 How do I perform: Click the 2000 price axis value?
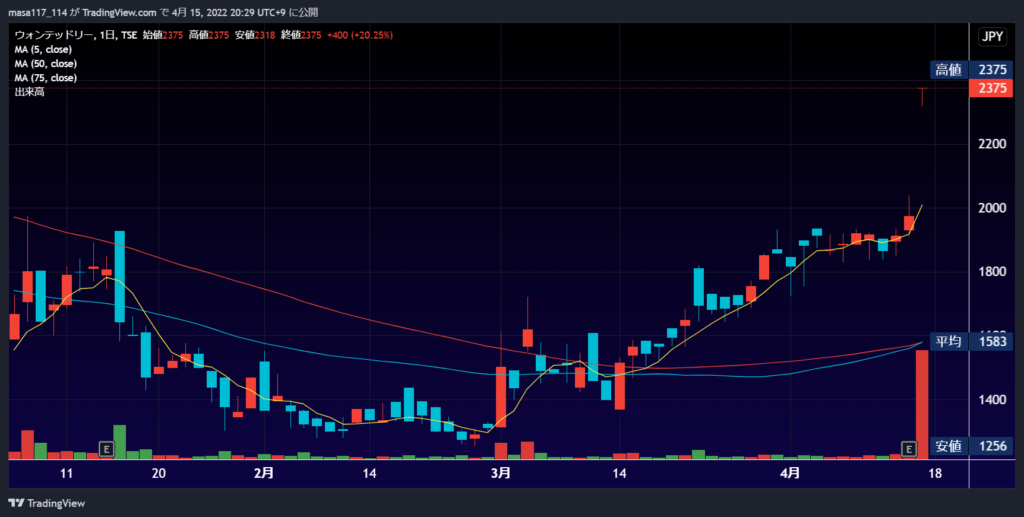pyautogui.click(x=992, y=208)
